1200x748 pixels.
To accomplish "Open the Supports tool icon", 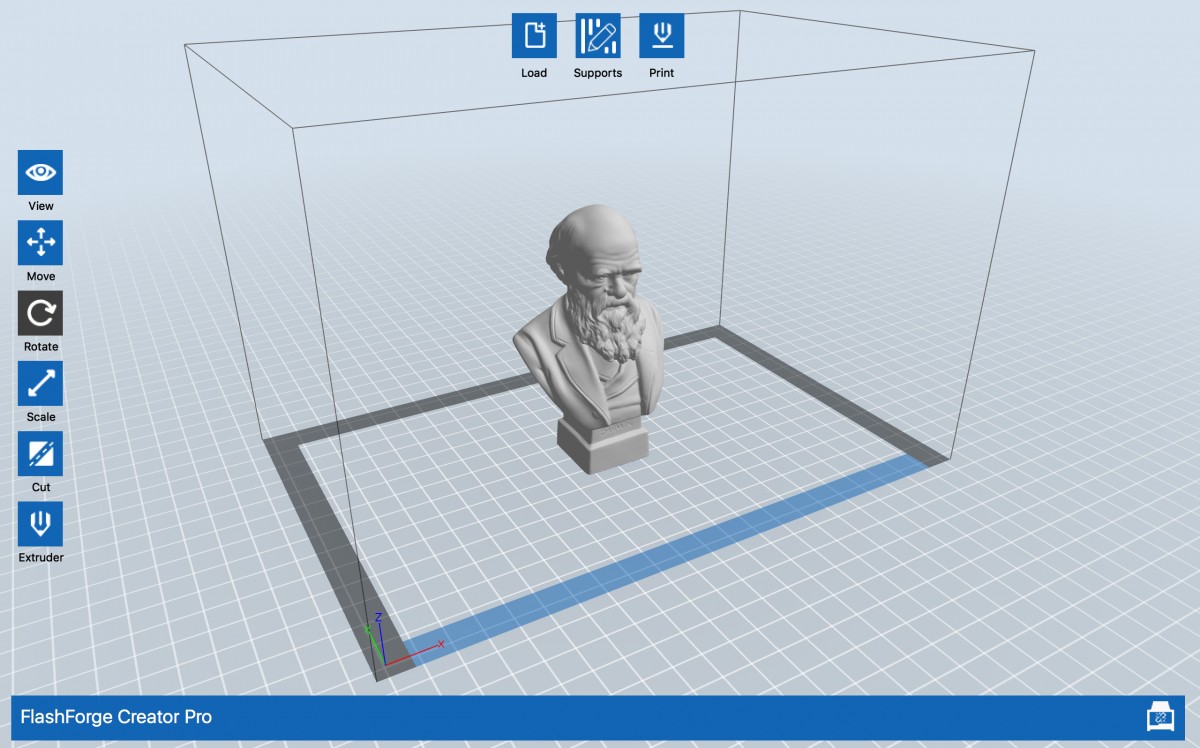I will click(597, 36).
